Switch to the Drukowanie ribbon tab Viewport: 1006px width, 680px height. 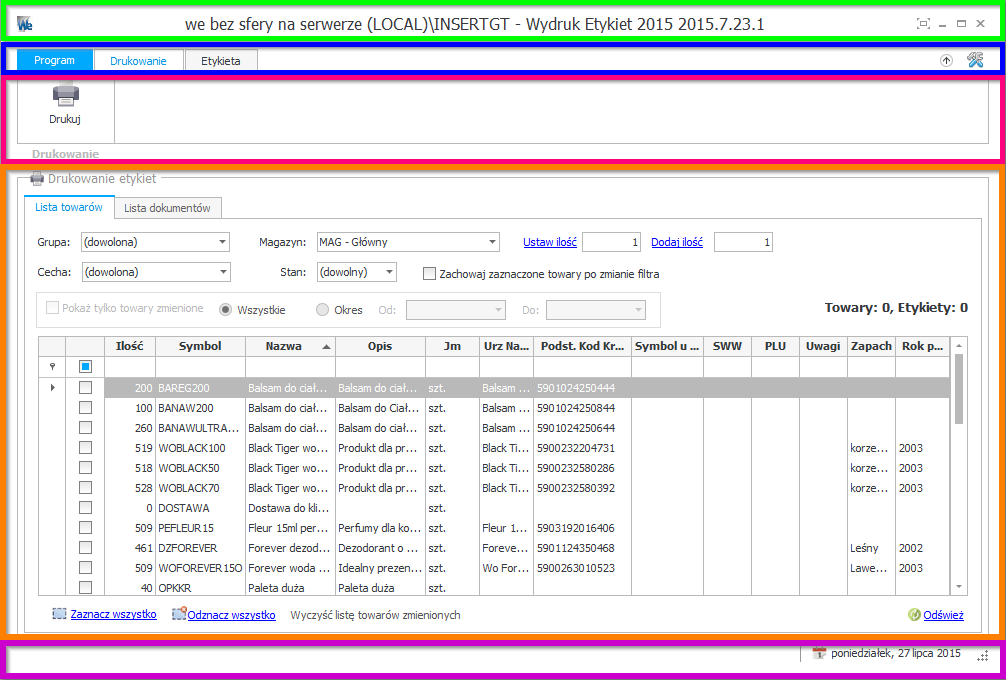point(138,61)
